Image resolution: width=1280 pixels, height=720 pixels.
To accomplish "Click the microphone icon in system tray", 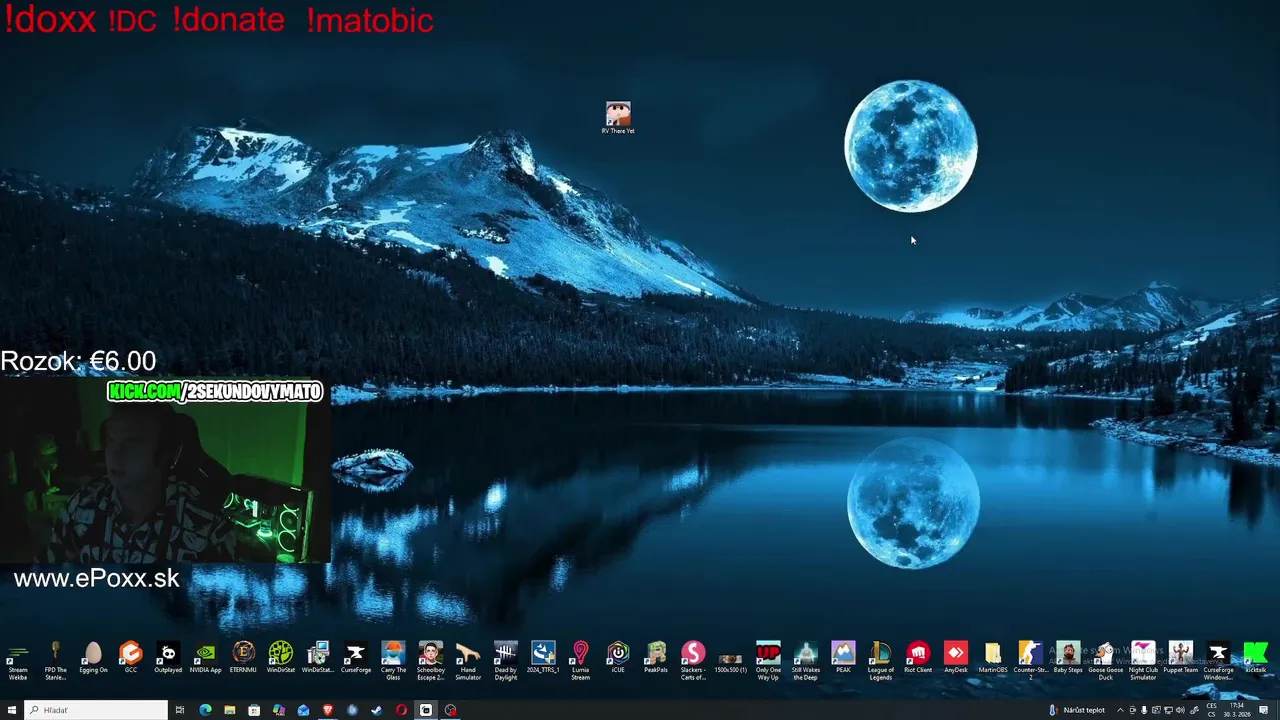I will click(1144, 710).
